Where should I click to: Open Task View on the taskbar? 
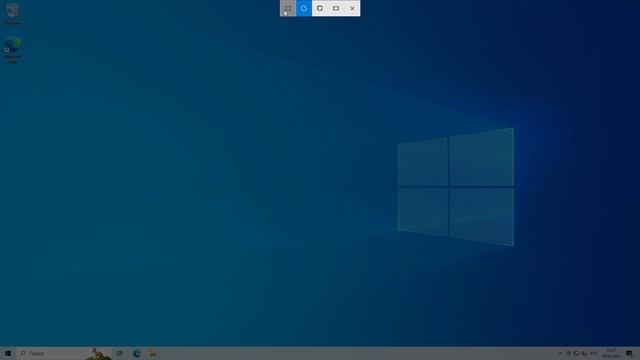coord(120,353)
